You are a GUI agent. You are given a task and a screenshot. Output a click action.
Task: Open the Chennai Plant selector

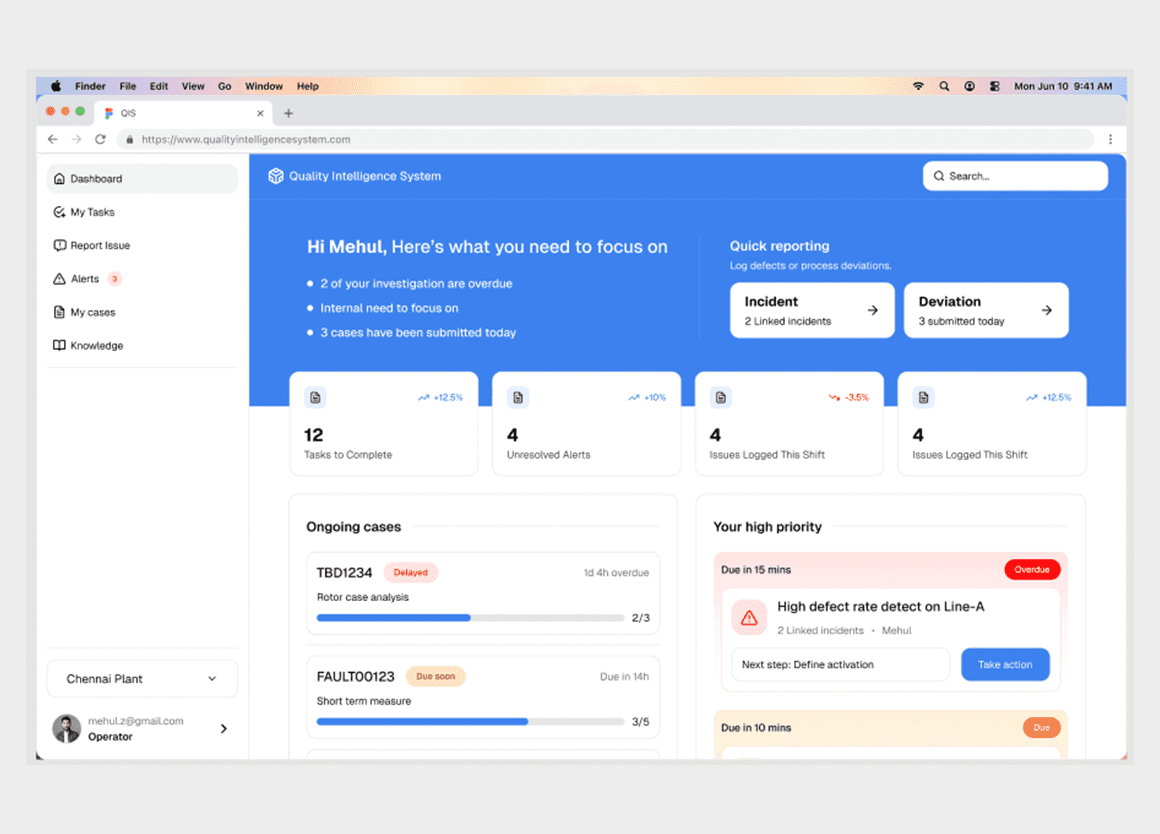pos(141,678)
